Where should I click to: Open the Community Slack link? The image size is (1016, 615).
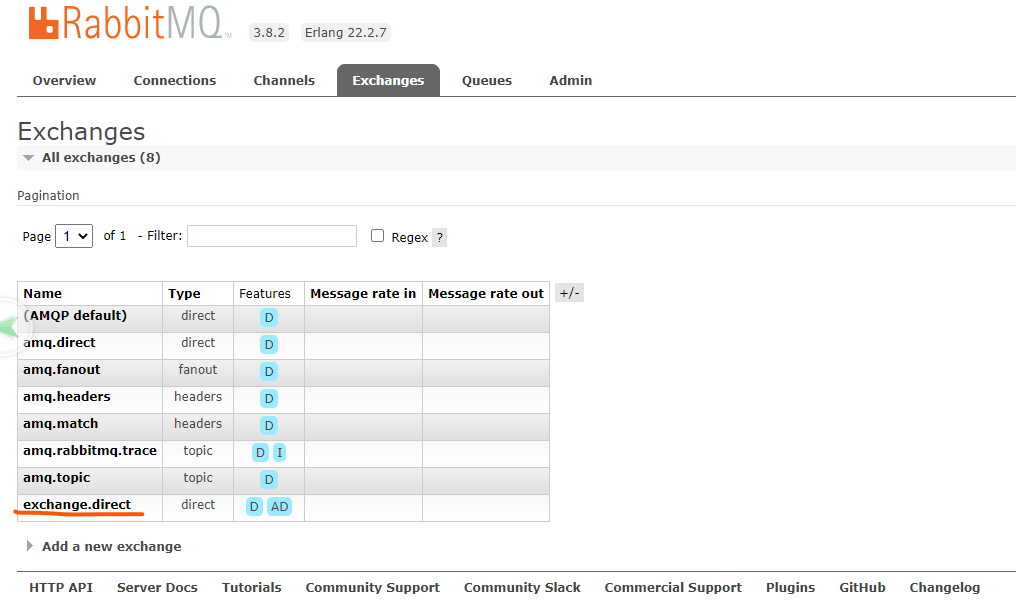(522, 588)
